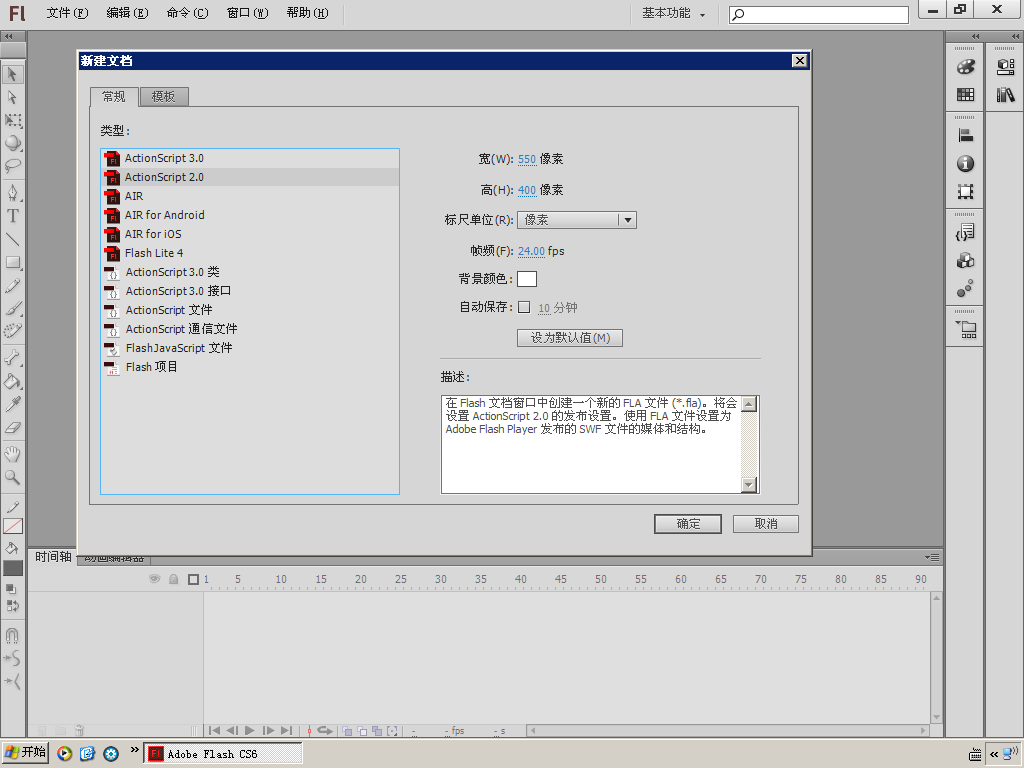Screen dimensions: 1024x768
Task: Open the Transform panel icon
Action: (x=965, y=192)
